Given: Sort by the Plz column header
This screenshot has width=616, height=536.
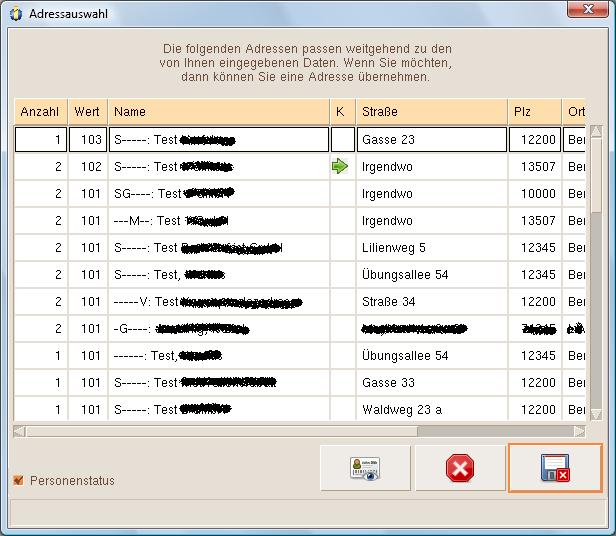Looking at the screenshot, I should point(535,112).
